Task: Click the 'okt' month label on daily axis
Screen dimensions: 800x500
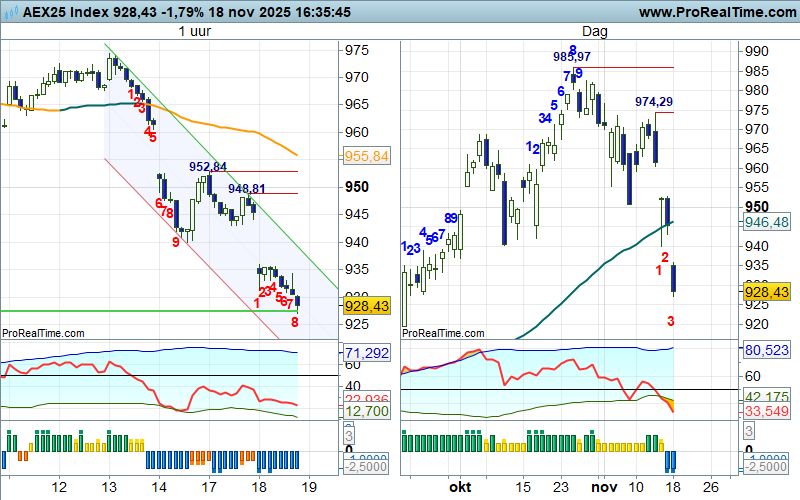Action: click(x=460, y=487)
